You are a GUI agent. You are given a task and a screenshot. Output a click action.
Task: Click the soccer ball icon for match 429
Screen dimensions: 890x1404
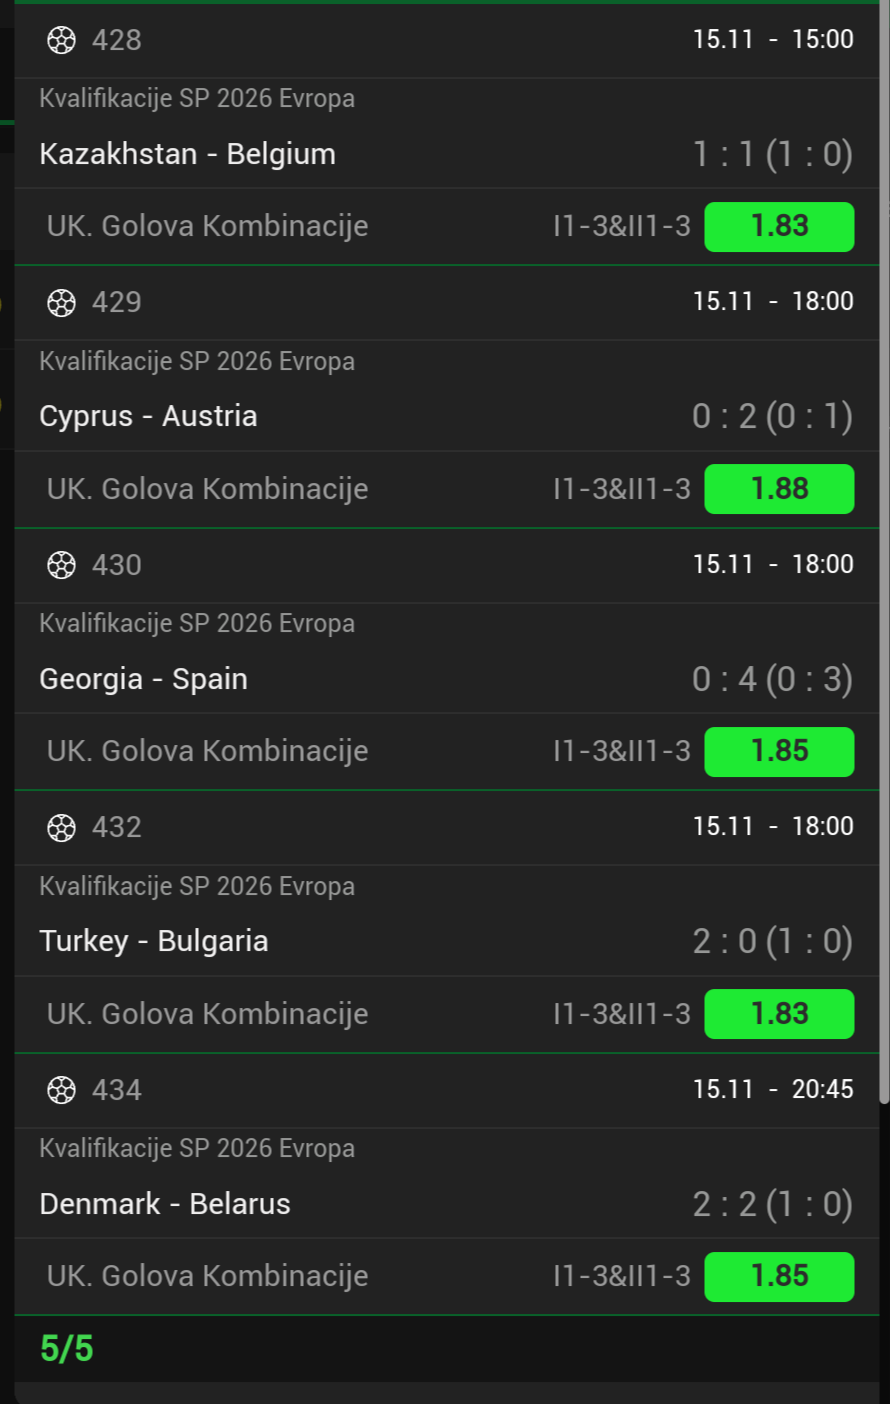61,302
